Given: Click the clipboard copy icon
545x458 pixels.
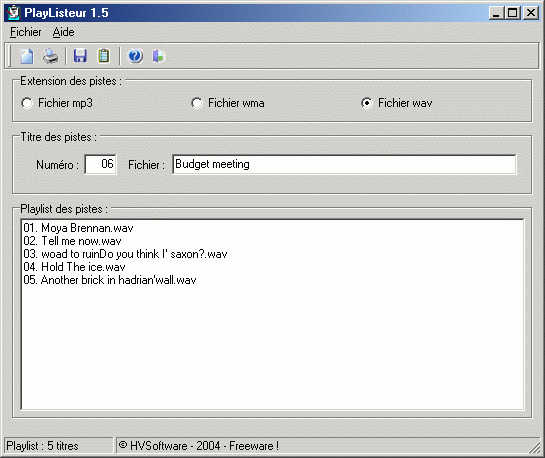Looking at the screenshot, I should click(104, 56).
